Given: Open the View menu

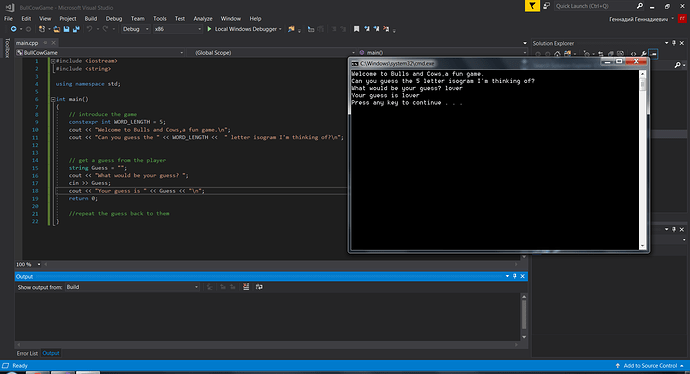Looking at the screenshot, I should tap(45, 18).
